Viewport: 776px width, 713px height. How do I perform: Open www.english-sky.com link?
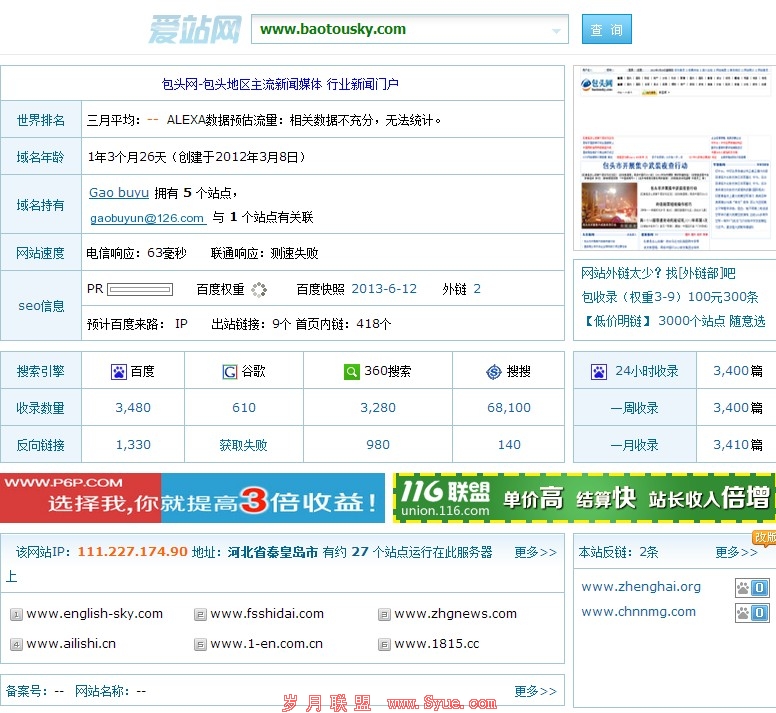(x=95, y=614)
